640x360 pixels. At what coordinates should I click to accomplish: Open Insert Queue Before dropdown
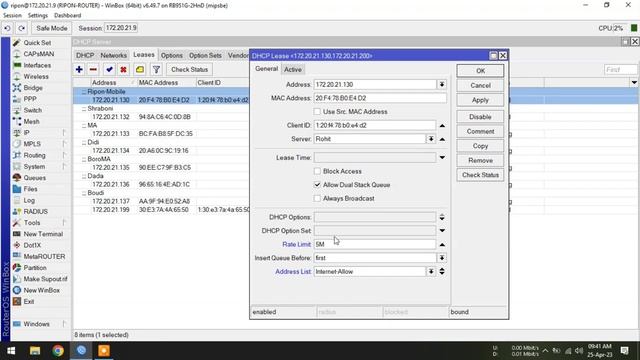coord(442,258)
